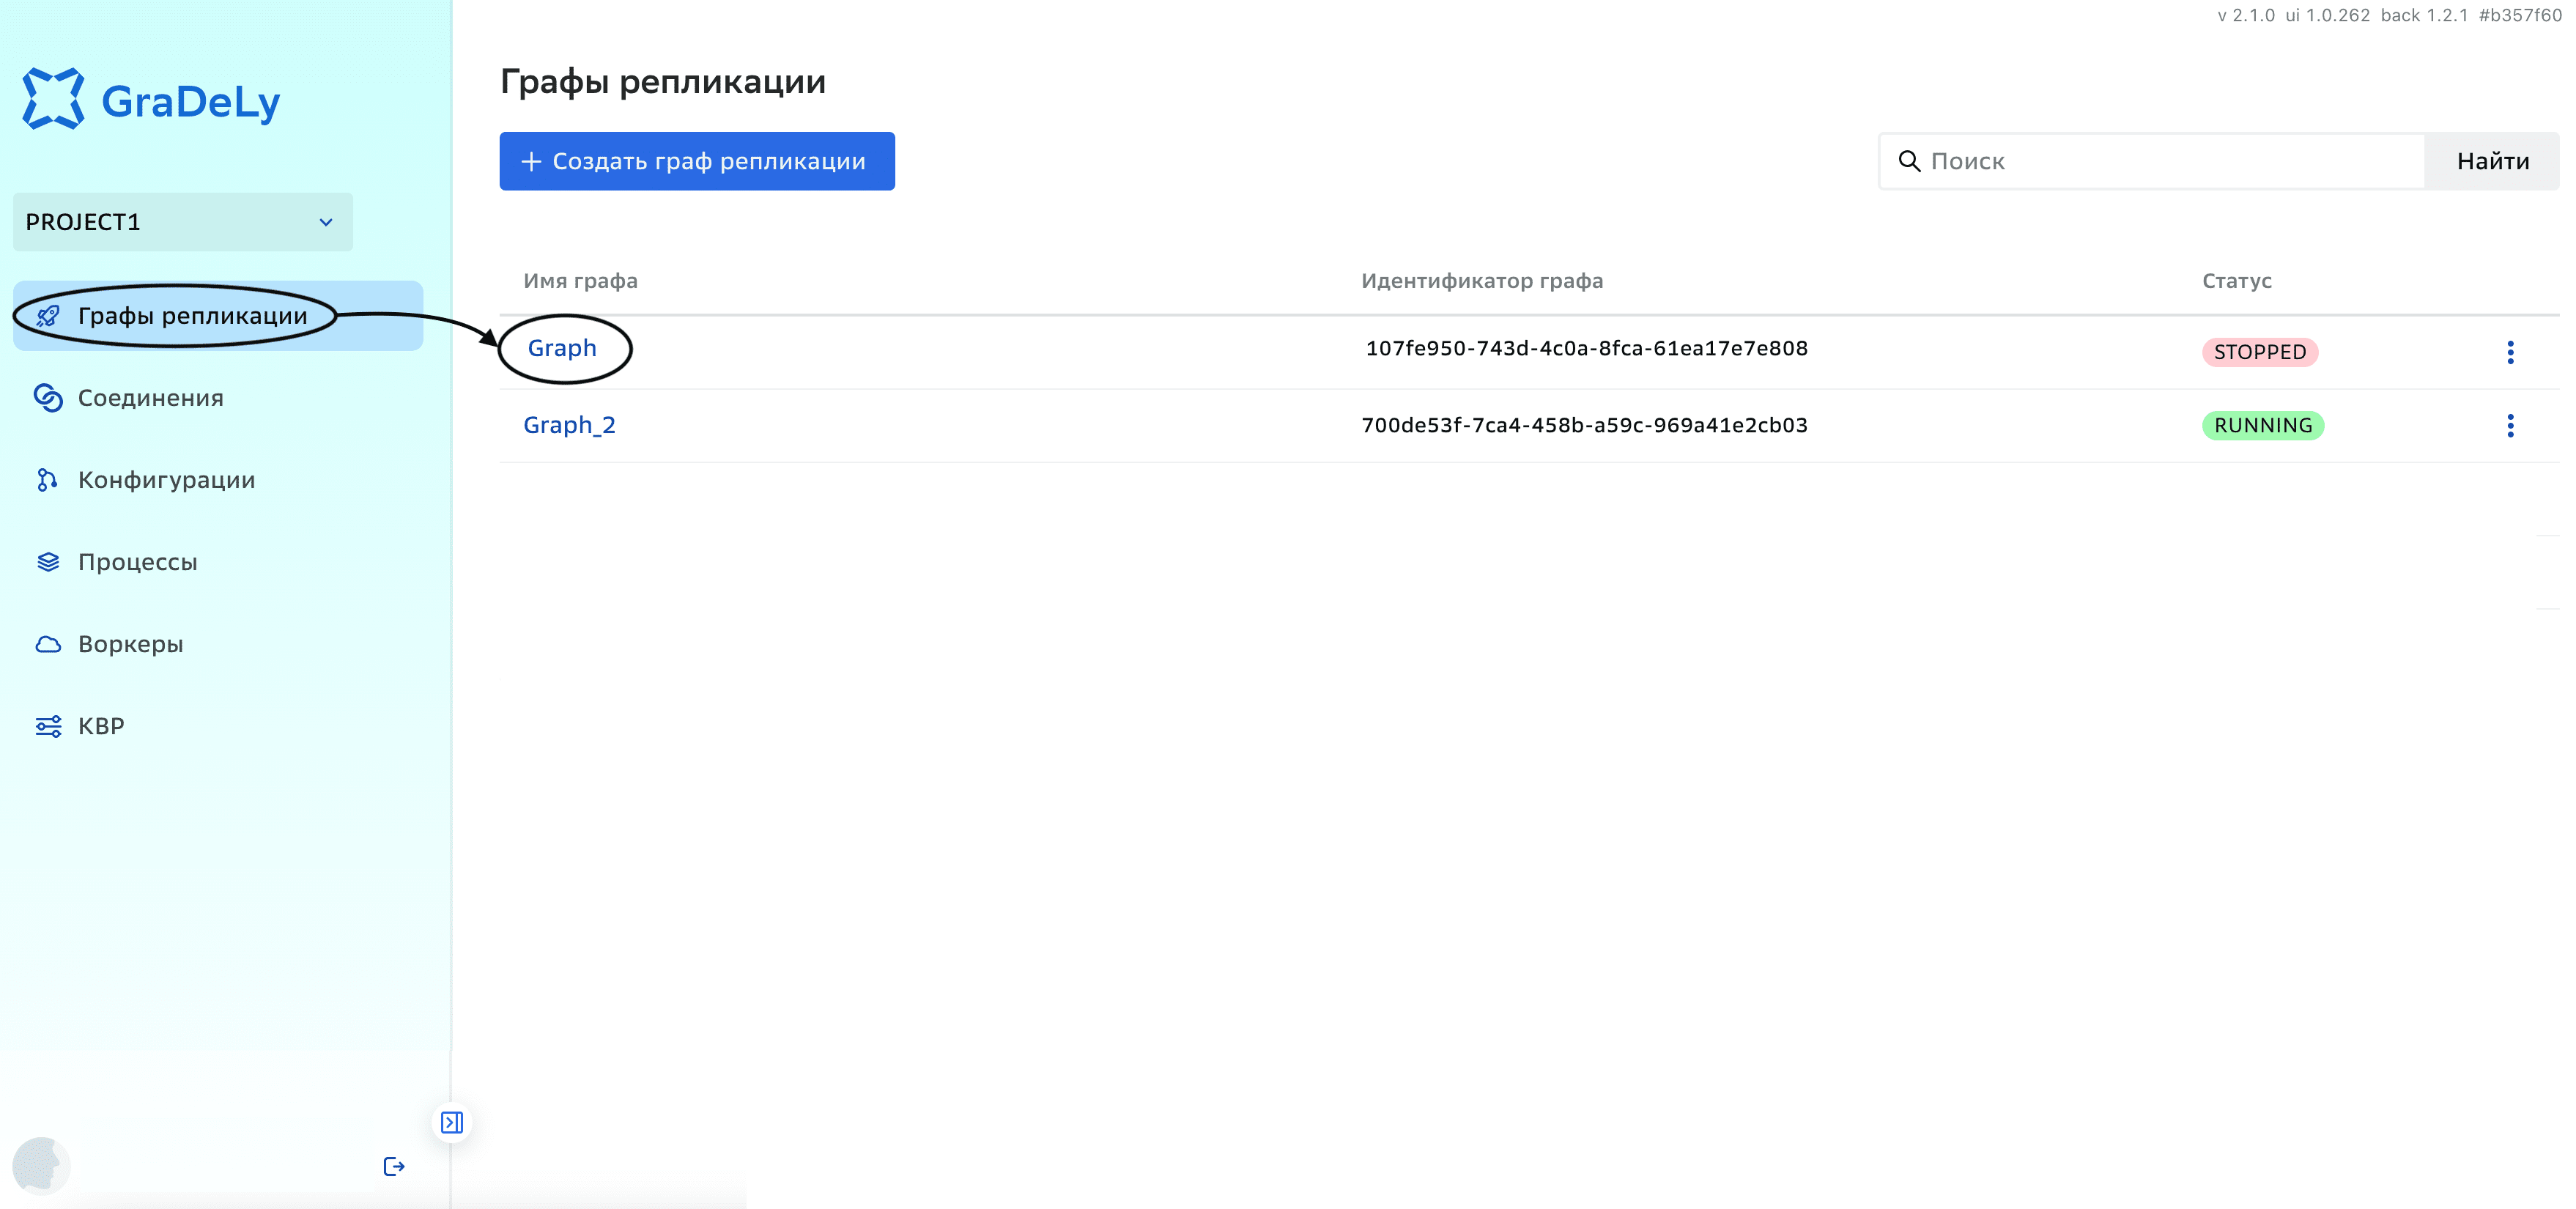Click the user avatar

pyautogui.click(x=41, y=1166)
